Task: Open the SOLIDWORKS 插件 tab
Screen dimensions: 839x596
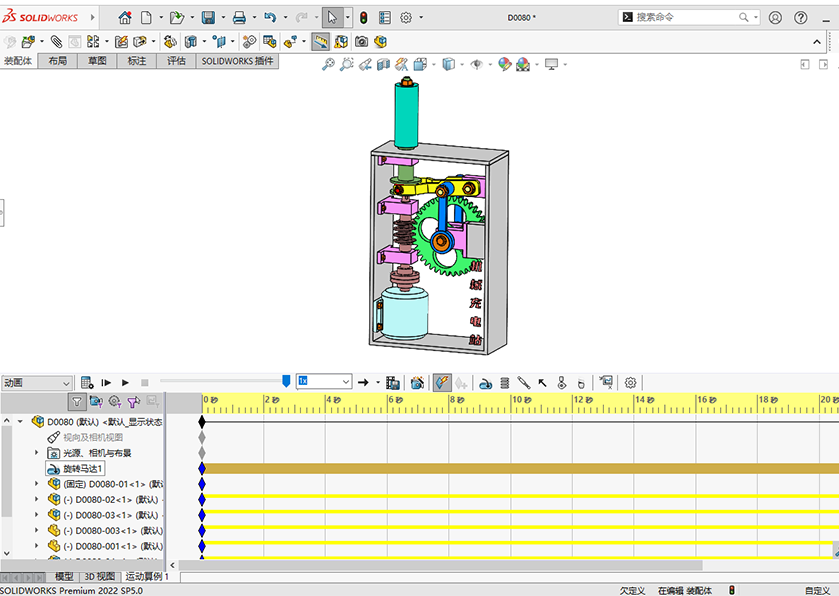Action: coord(237,61)
